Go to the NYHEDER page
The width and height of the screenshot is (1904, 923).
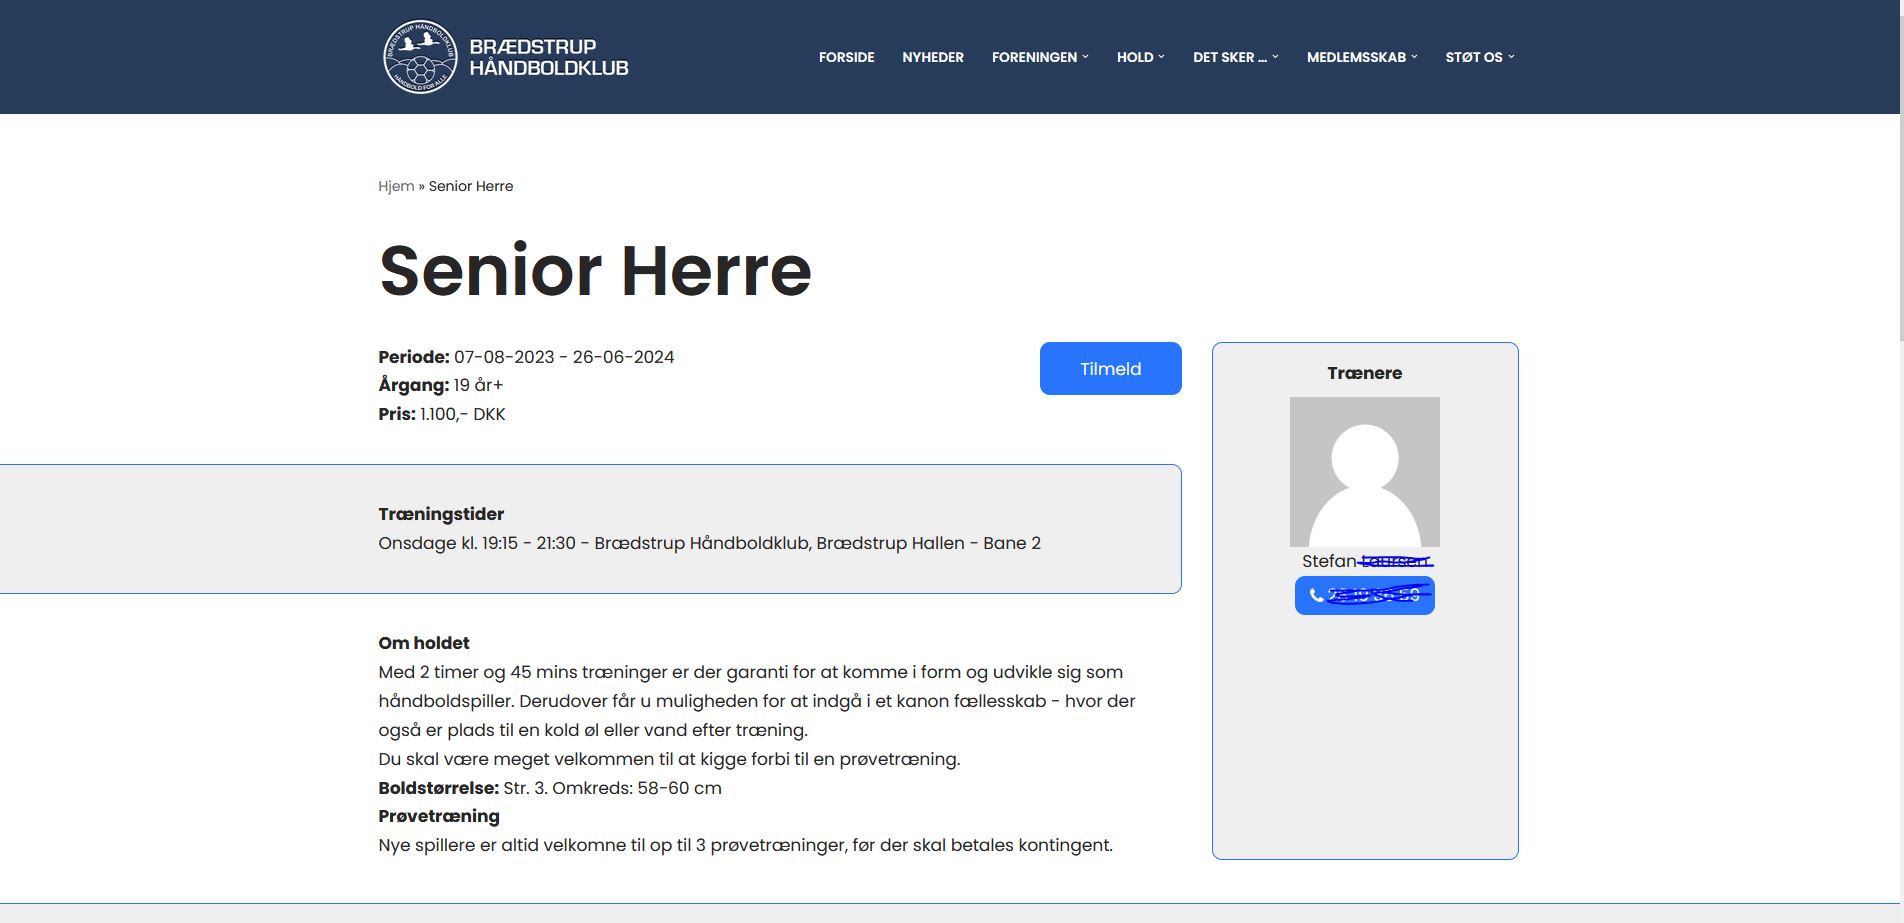[x=933, y=57]
